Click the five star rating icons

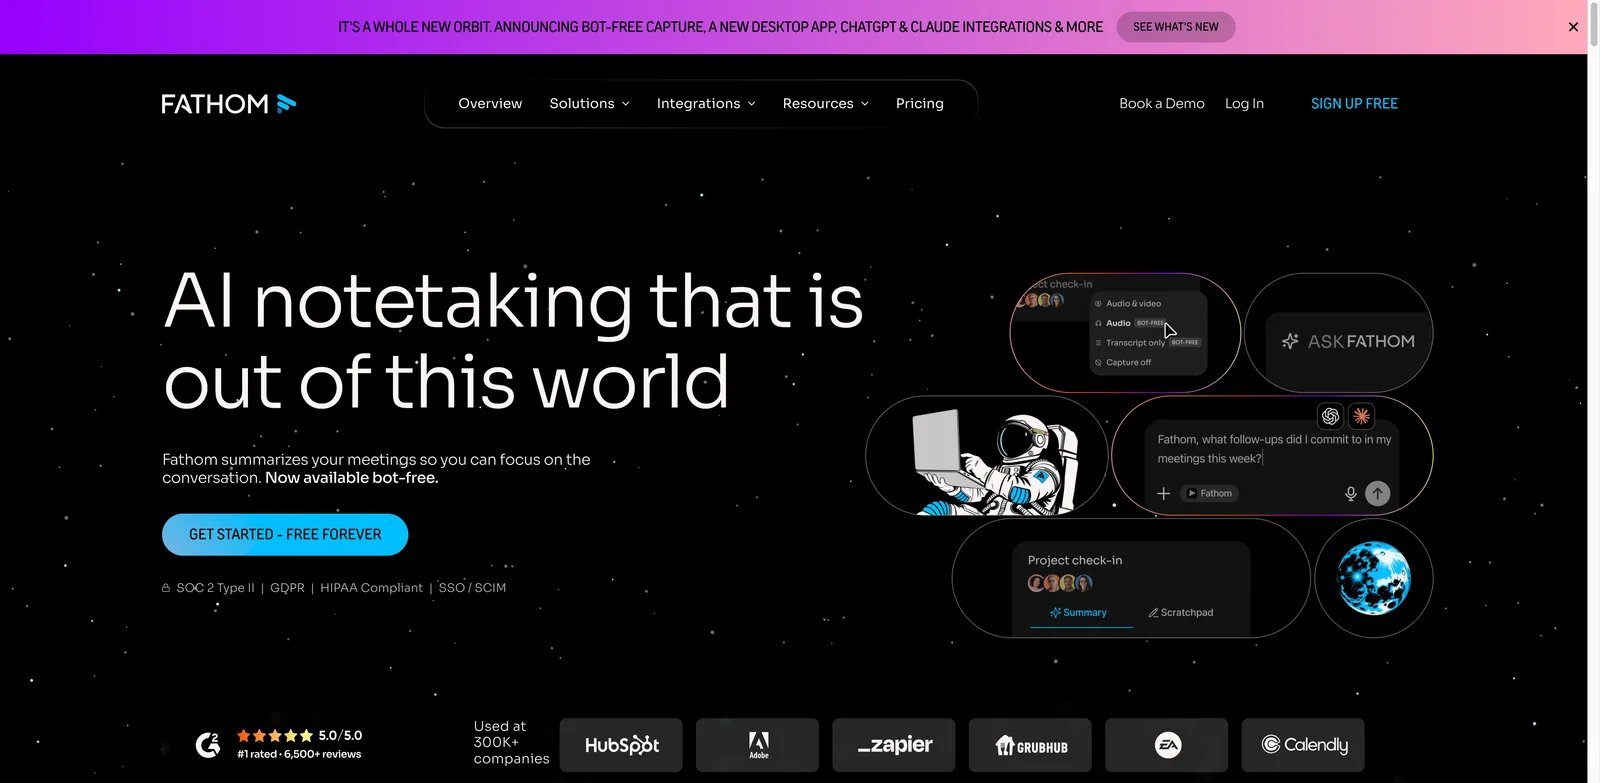coord(275,735)
